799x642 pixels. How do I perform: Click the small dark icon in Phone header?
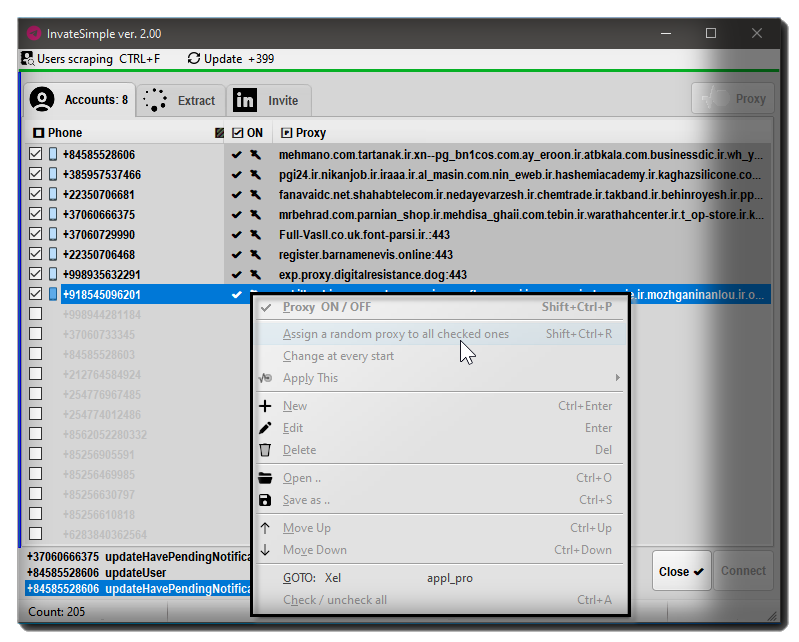click(219, 133)
